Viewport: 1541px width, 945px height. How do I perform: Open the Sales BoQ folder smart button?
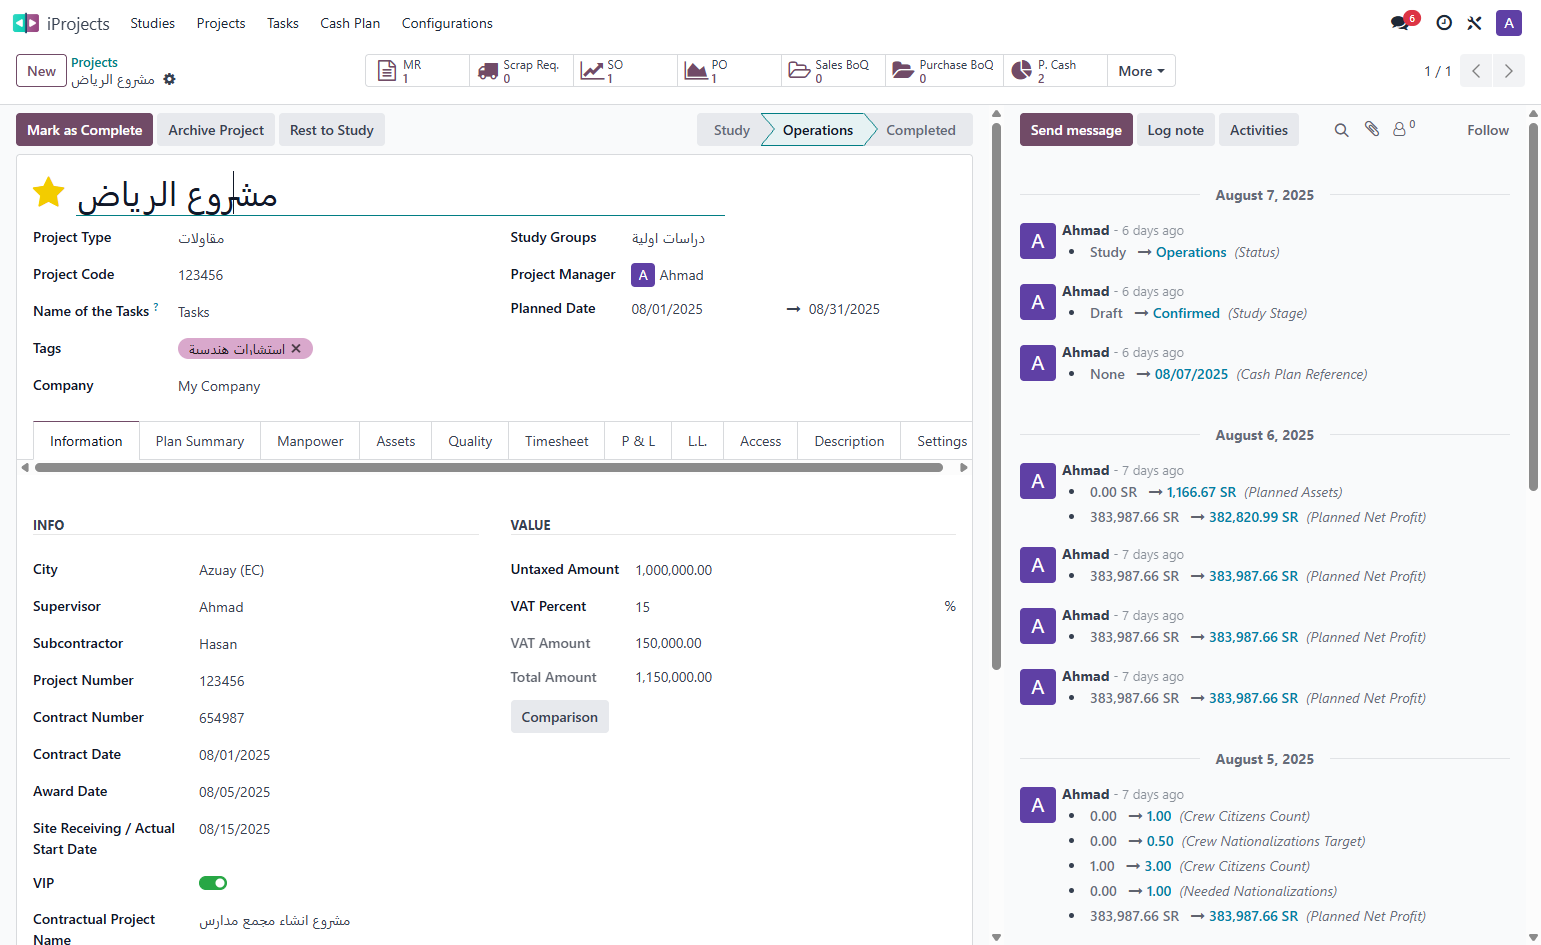pos(833,71)
